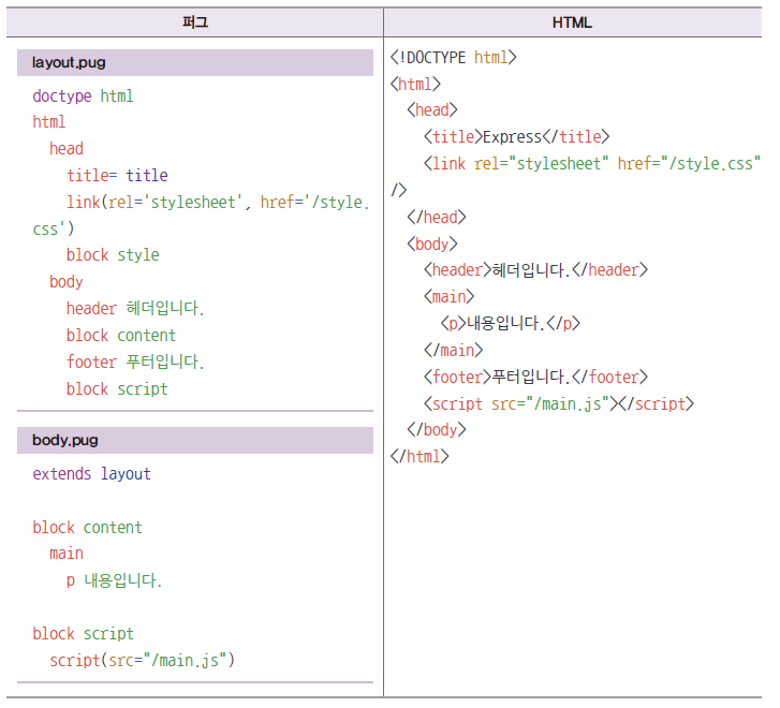Click the 'title= title' line
780x708 pixels.
[119, 178]
